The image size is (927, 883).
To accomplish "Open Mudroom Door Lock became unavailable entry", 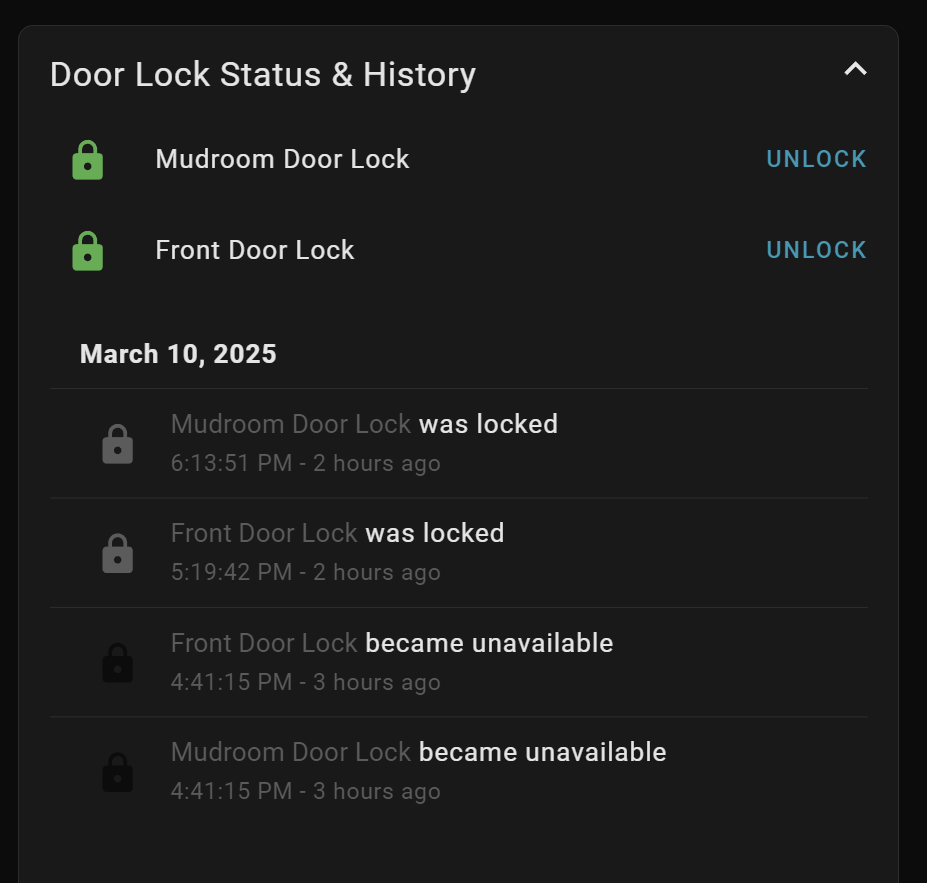I will click(459, 771).
